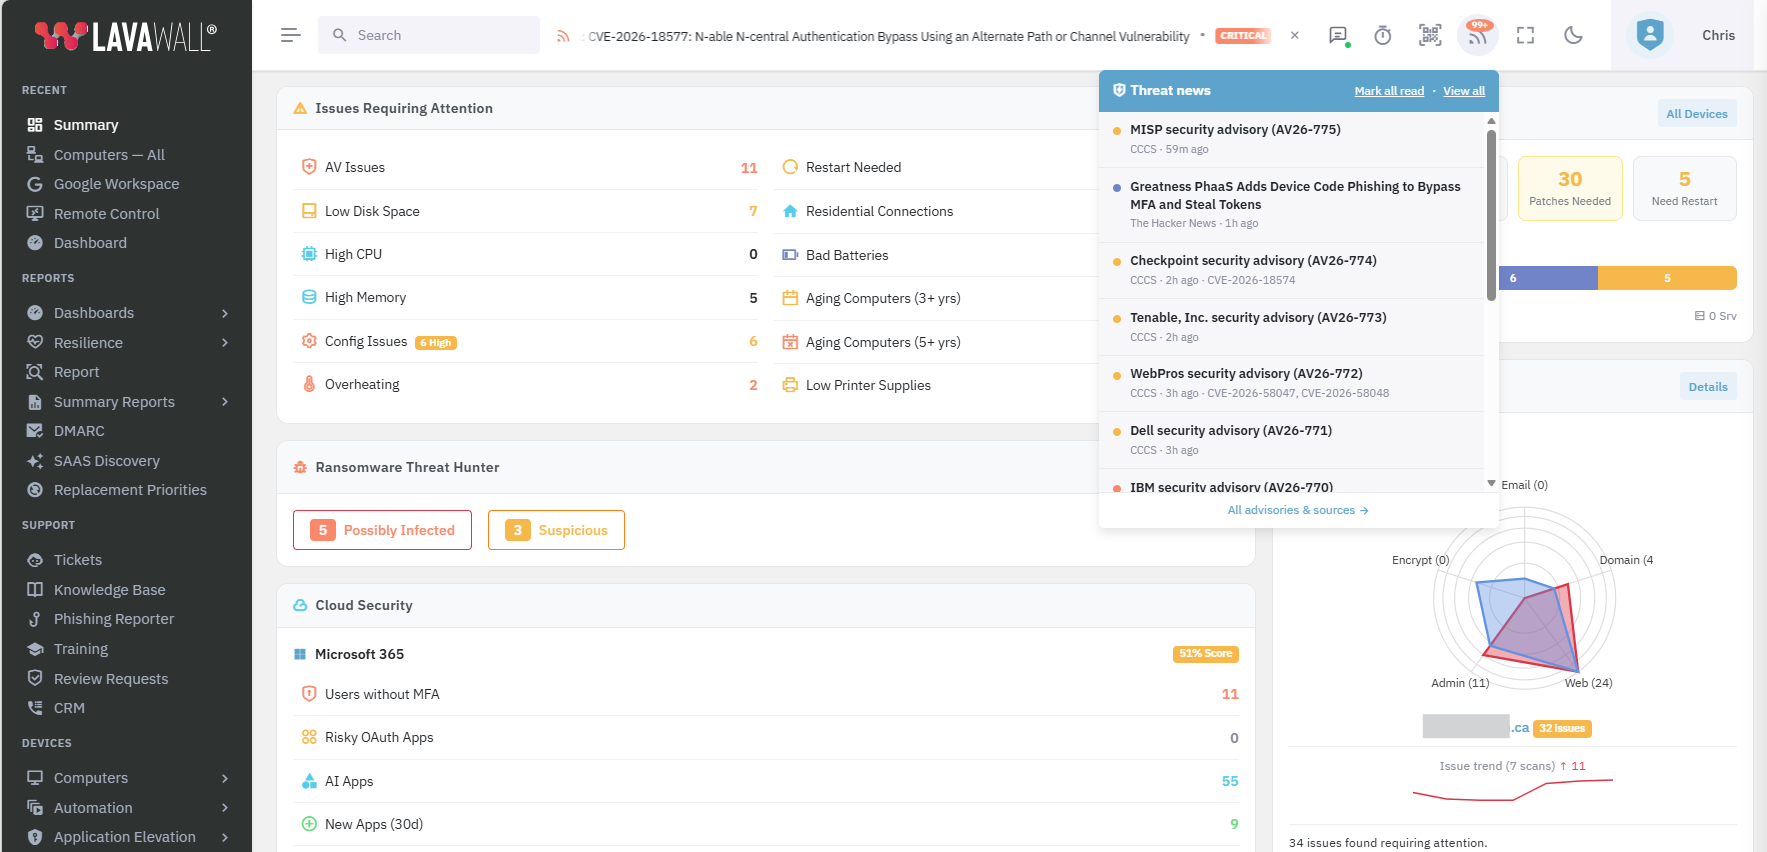This screenshot has width=1767, height=852.
Task: Open New Apps (30d) row
Action: click(766, 824)
